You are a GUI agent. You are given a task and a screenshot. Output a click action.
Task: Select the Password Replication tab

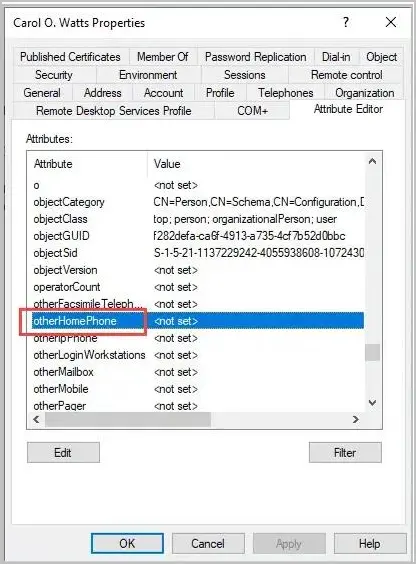pyautogui.click(x=256, y=57)
